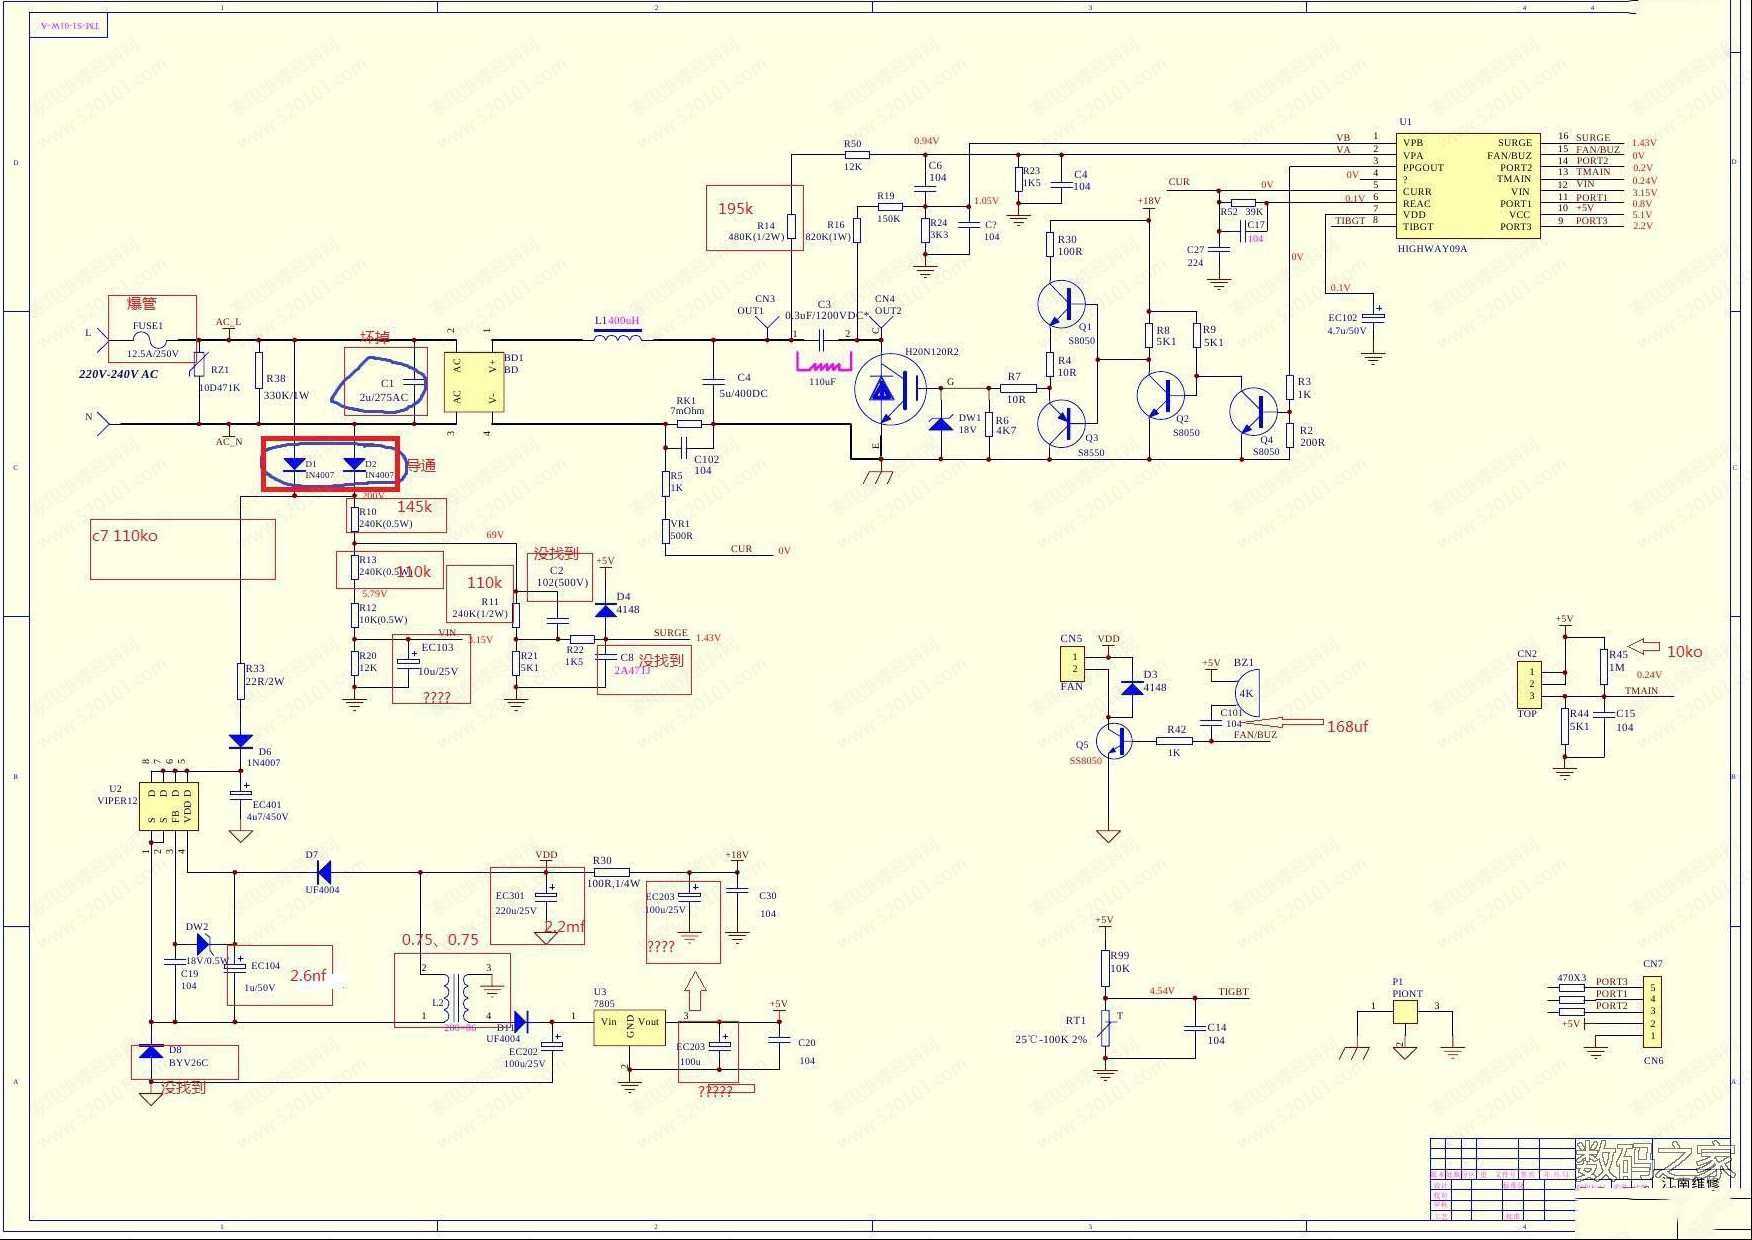Select the 'EC401 4u7/450V' capacitor label

(270, 810)
